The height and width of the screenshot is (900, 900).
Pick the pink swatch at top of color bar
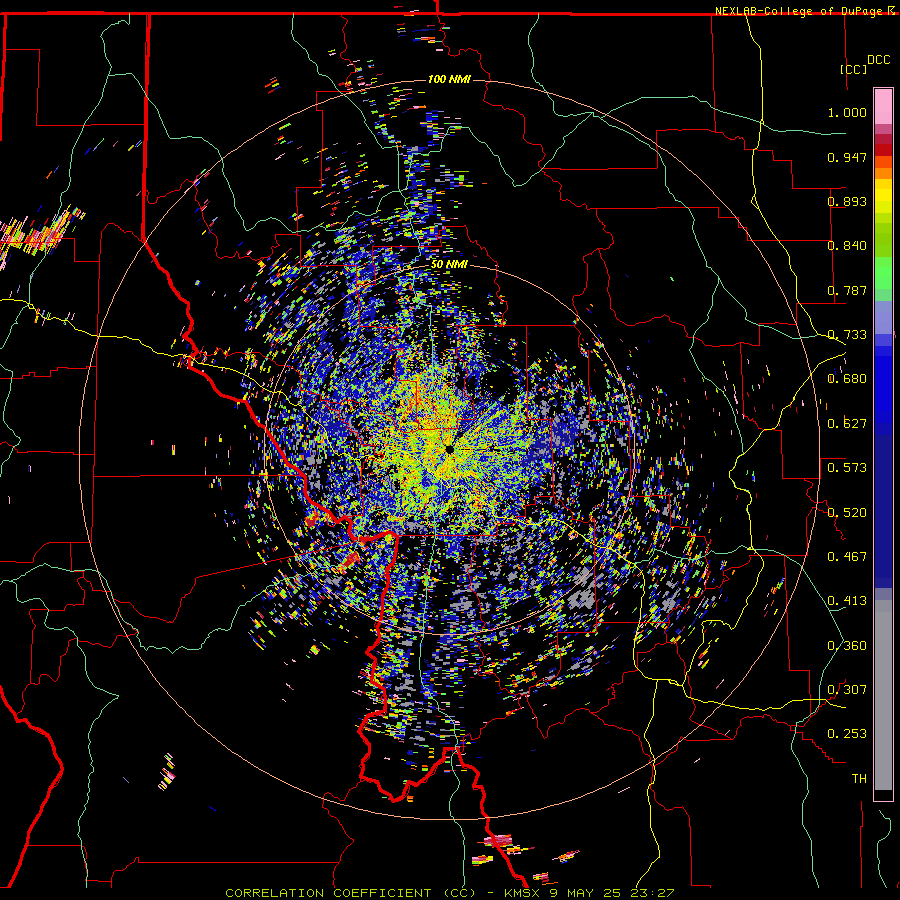point(883,106)
